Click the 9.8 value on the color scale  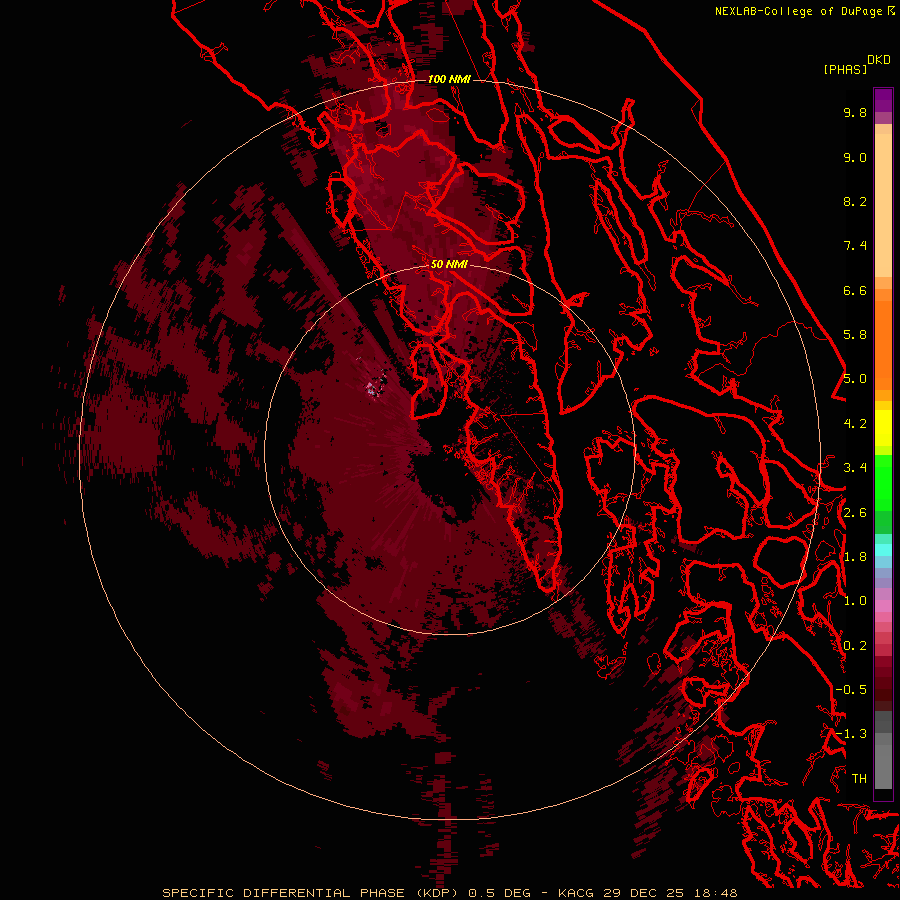pos(855,112)
